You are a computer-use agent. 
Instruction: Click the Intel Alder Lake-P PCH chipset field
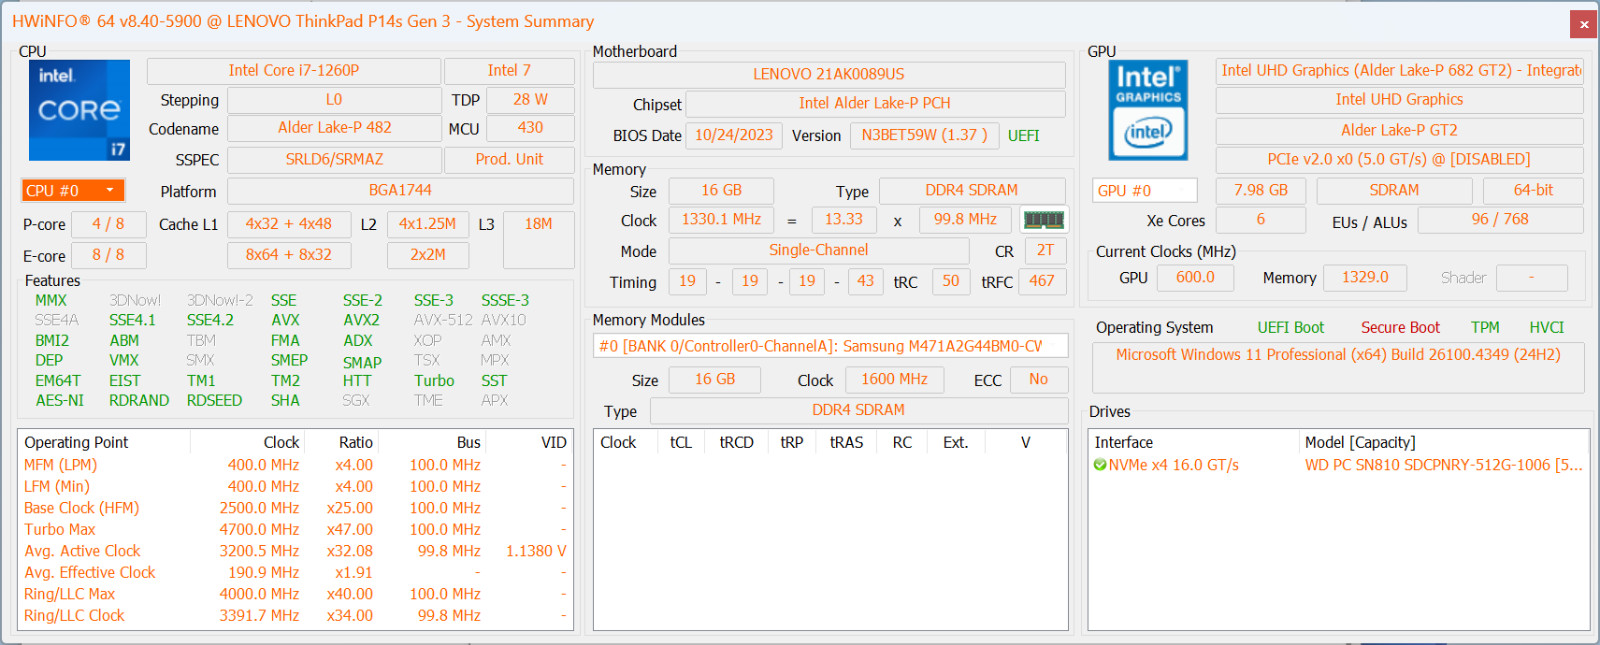pyautogui.click(x=875, y=103)
